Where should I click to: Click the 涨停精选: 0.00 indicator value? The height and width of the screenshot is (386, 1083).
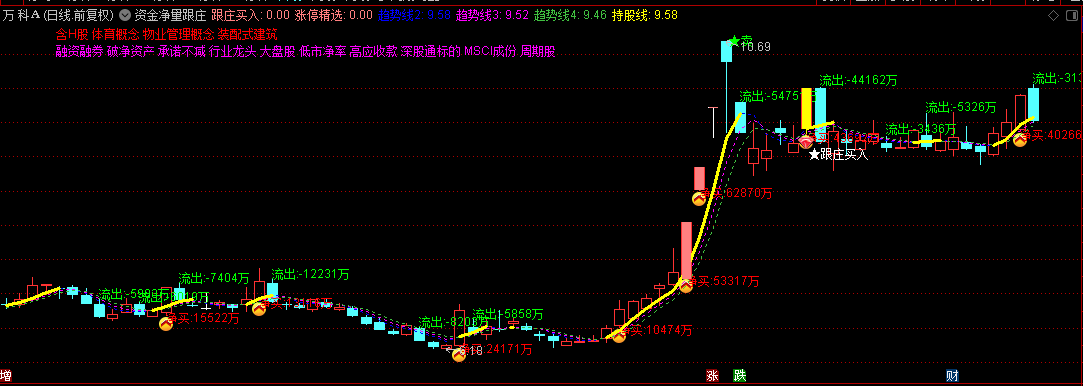tap(334, 15)
